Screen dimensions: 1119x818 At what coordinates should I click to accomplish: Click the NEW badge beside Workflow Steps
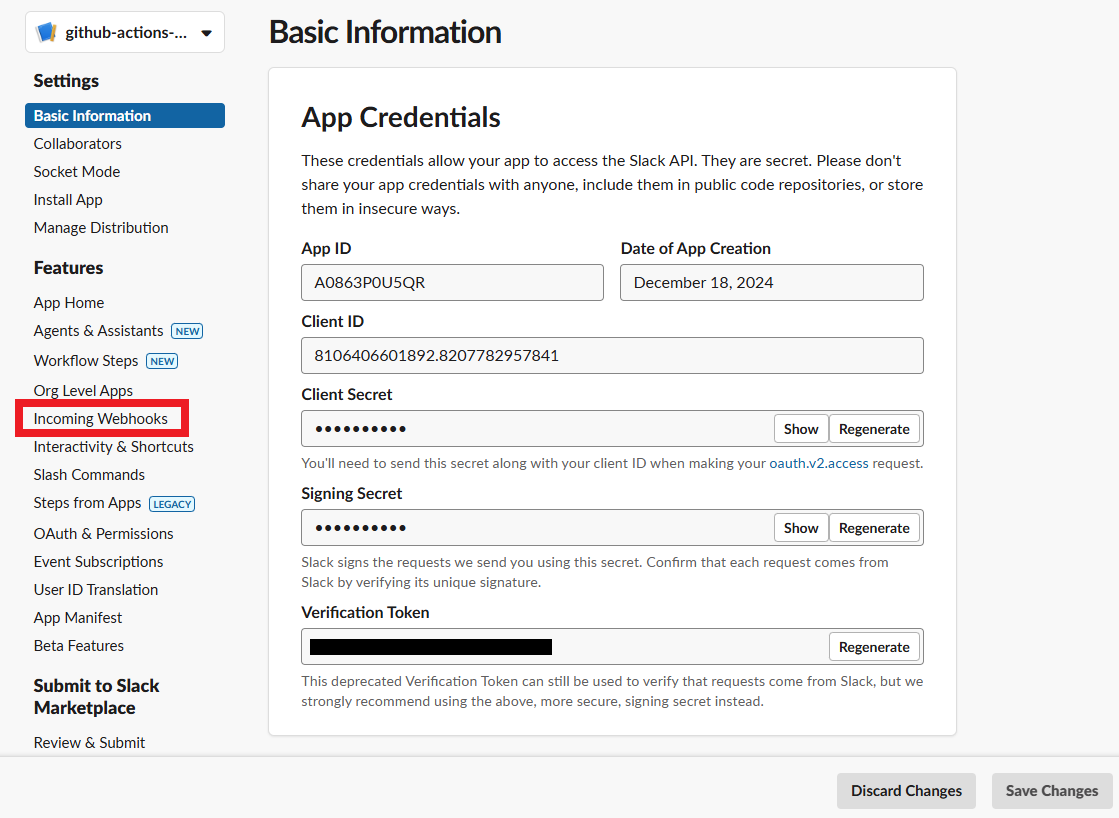162,361
